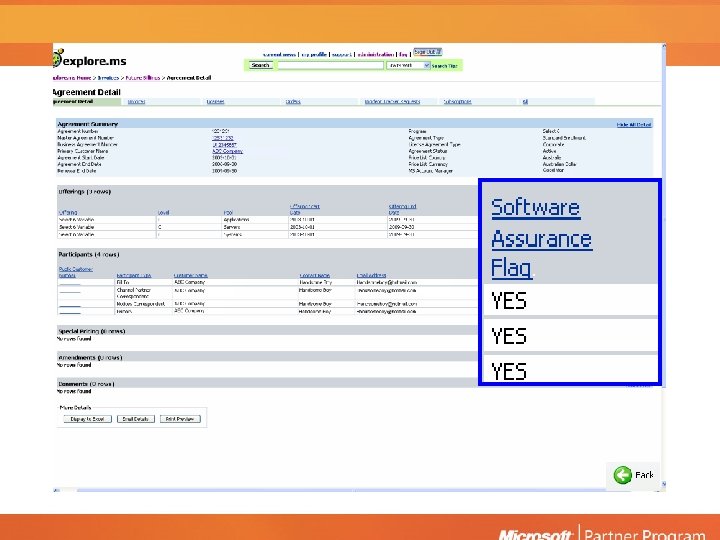Sort by Email Address column header
720x540 pixels.
tap(371, 276)
